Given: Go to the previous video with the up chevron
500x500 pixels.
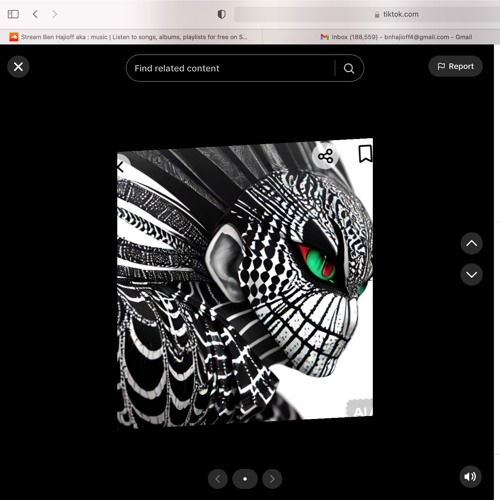Looking at the screenshot, I should 471,243.
